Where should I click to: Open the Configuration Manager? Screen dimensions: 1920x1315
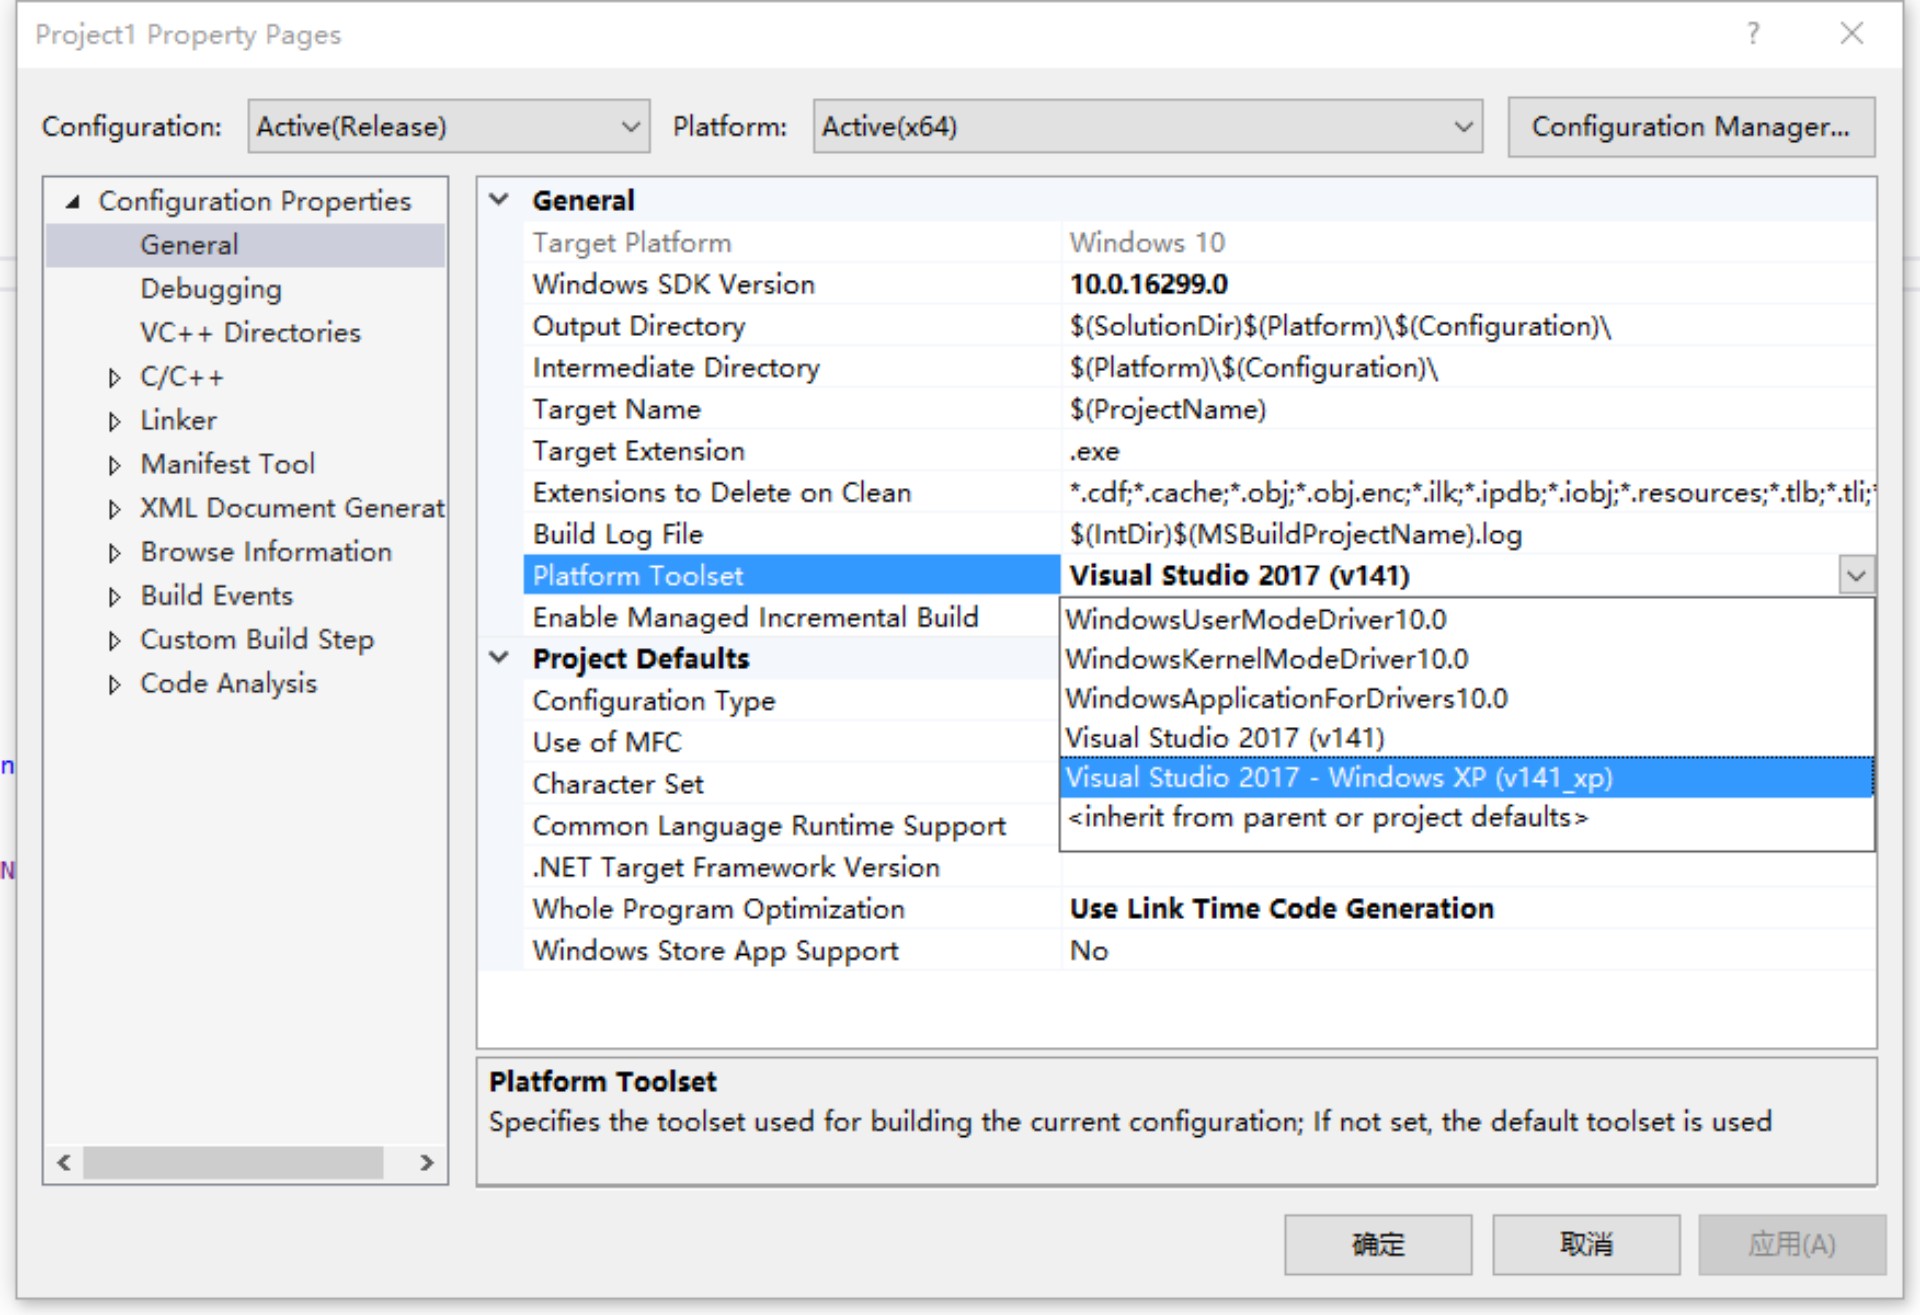pyautogui.click(x=1690, y=127)
